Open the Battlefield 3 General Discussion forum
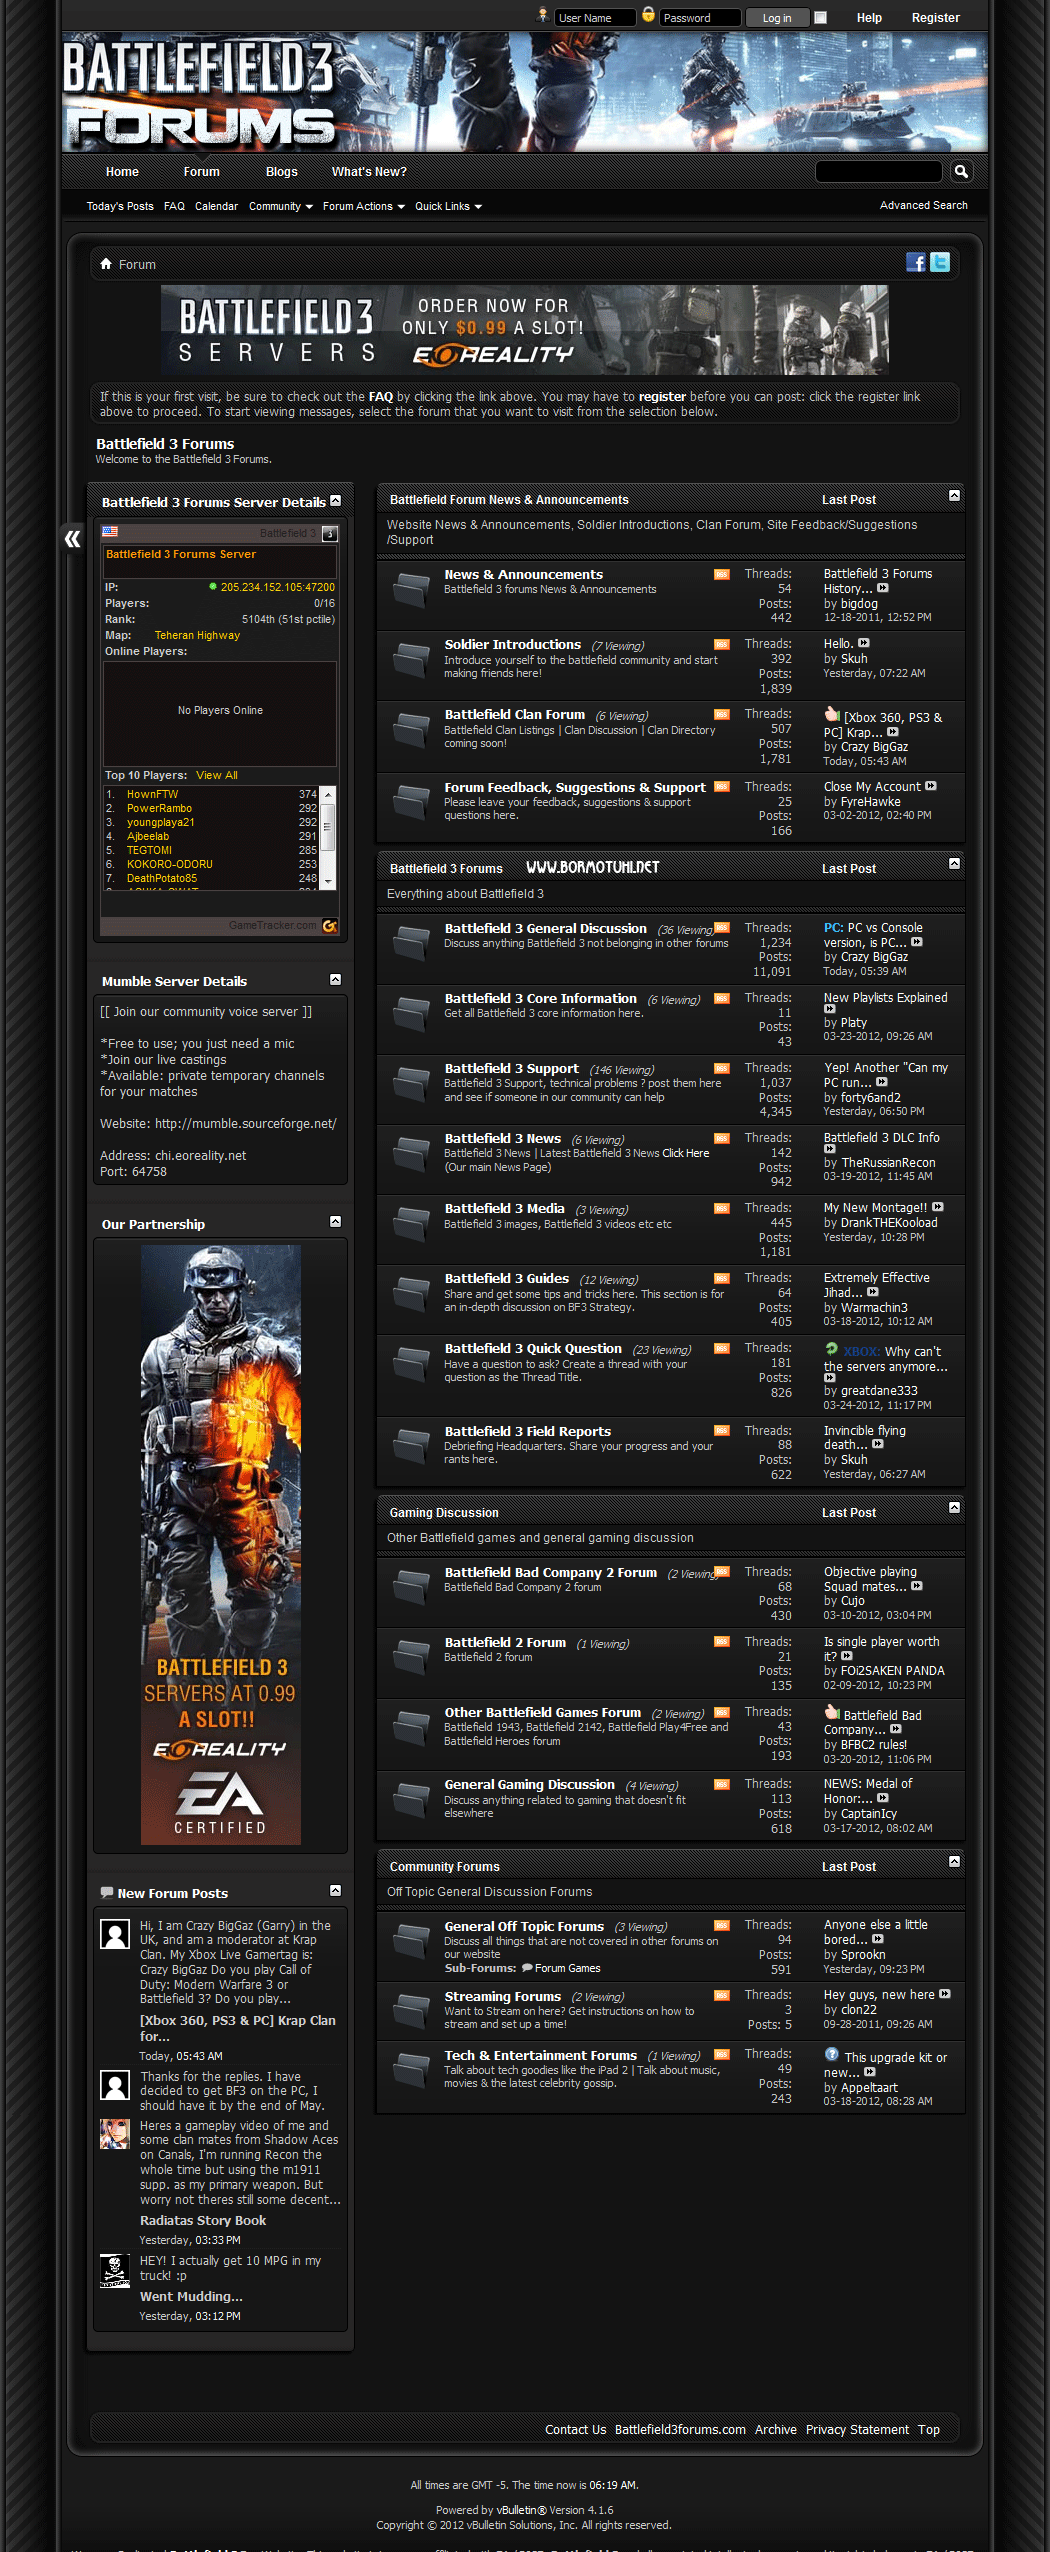Image resolution: width=1050 pixels, height=2552 pixels. (545, 928)
